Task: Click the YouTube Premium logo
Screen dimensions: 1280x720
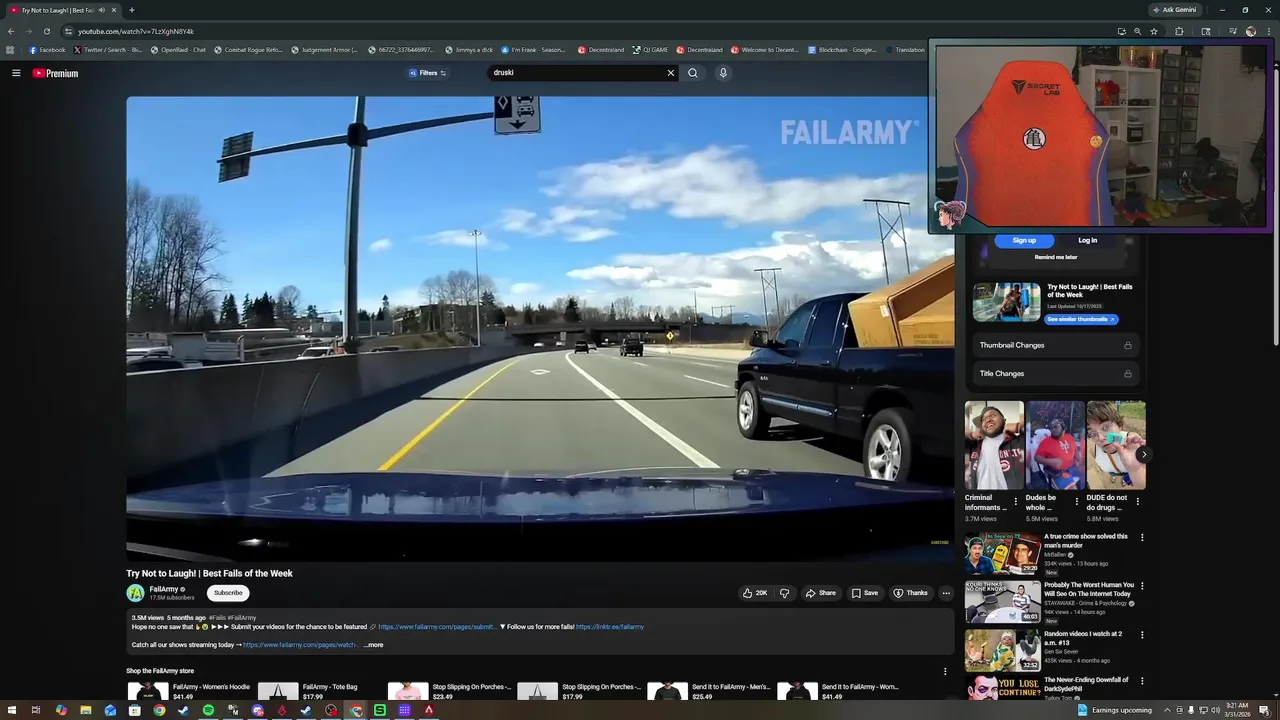Action: [x=55, y=73]
